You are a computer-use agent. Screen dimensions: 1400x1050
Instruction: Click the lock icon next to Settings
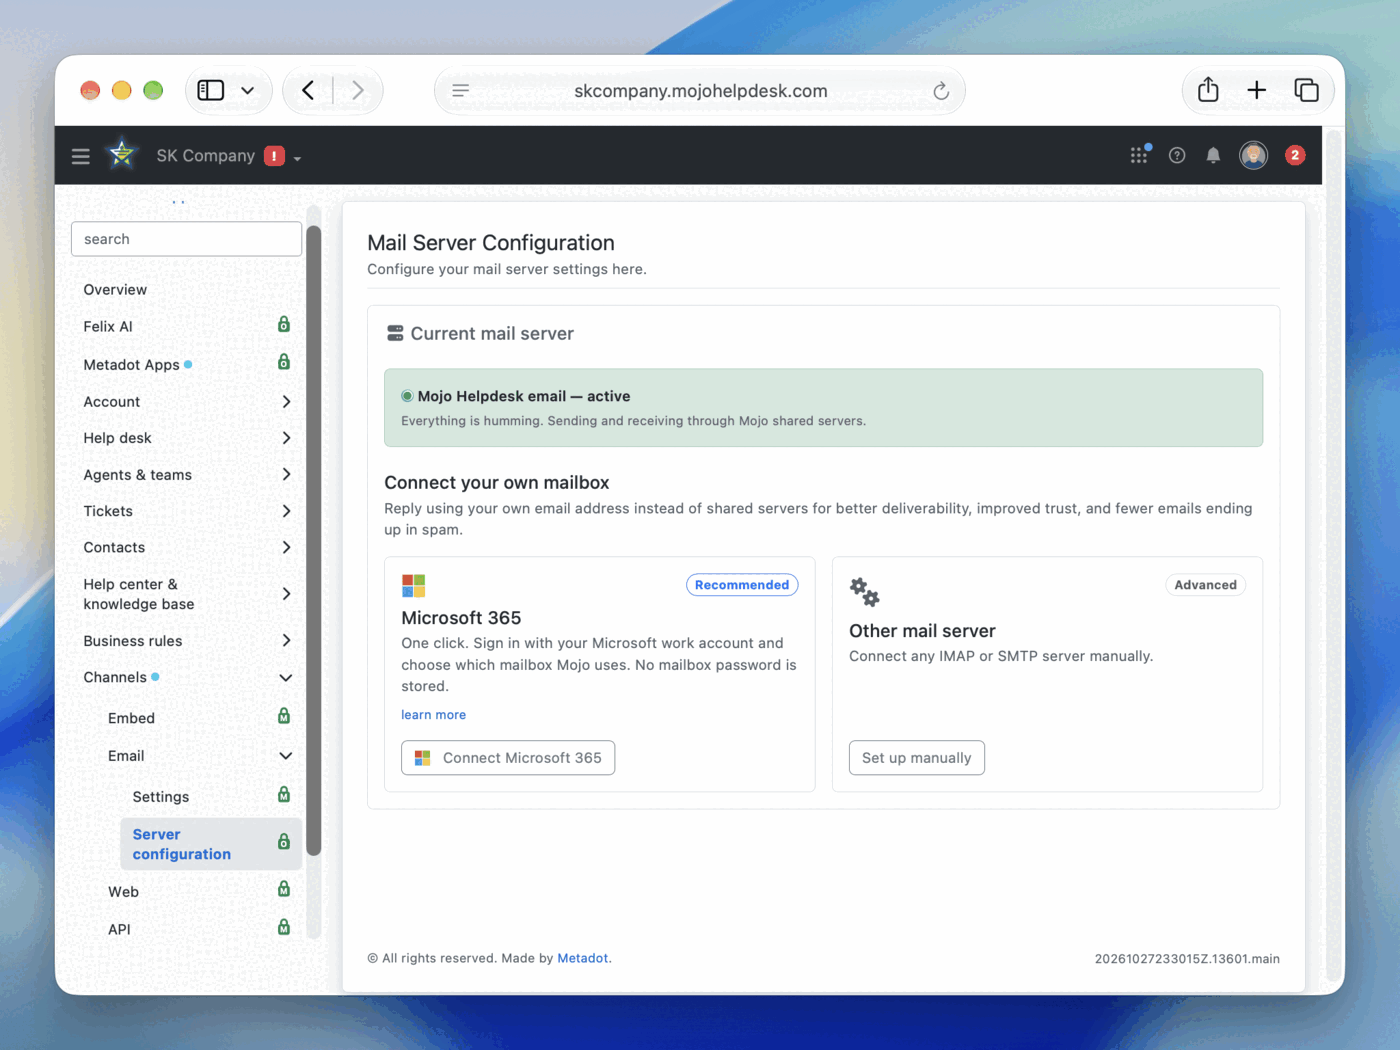point(284,795)
